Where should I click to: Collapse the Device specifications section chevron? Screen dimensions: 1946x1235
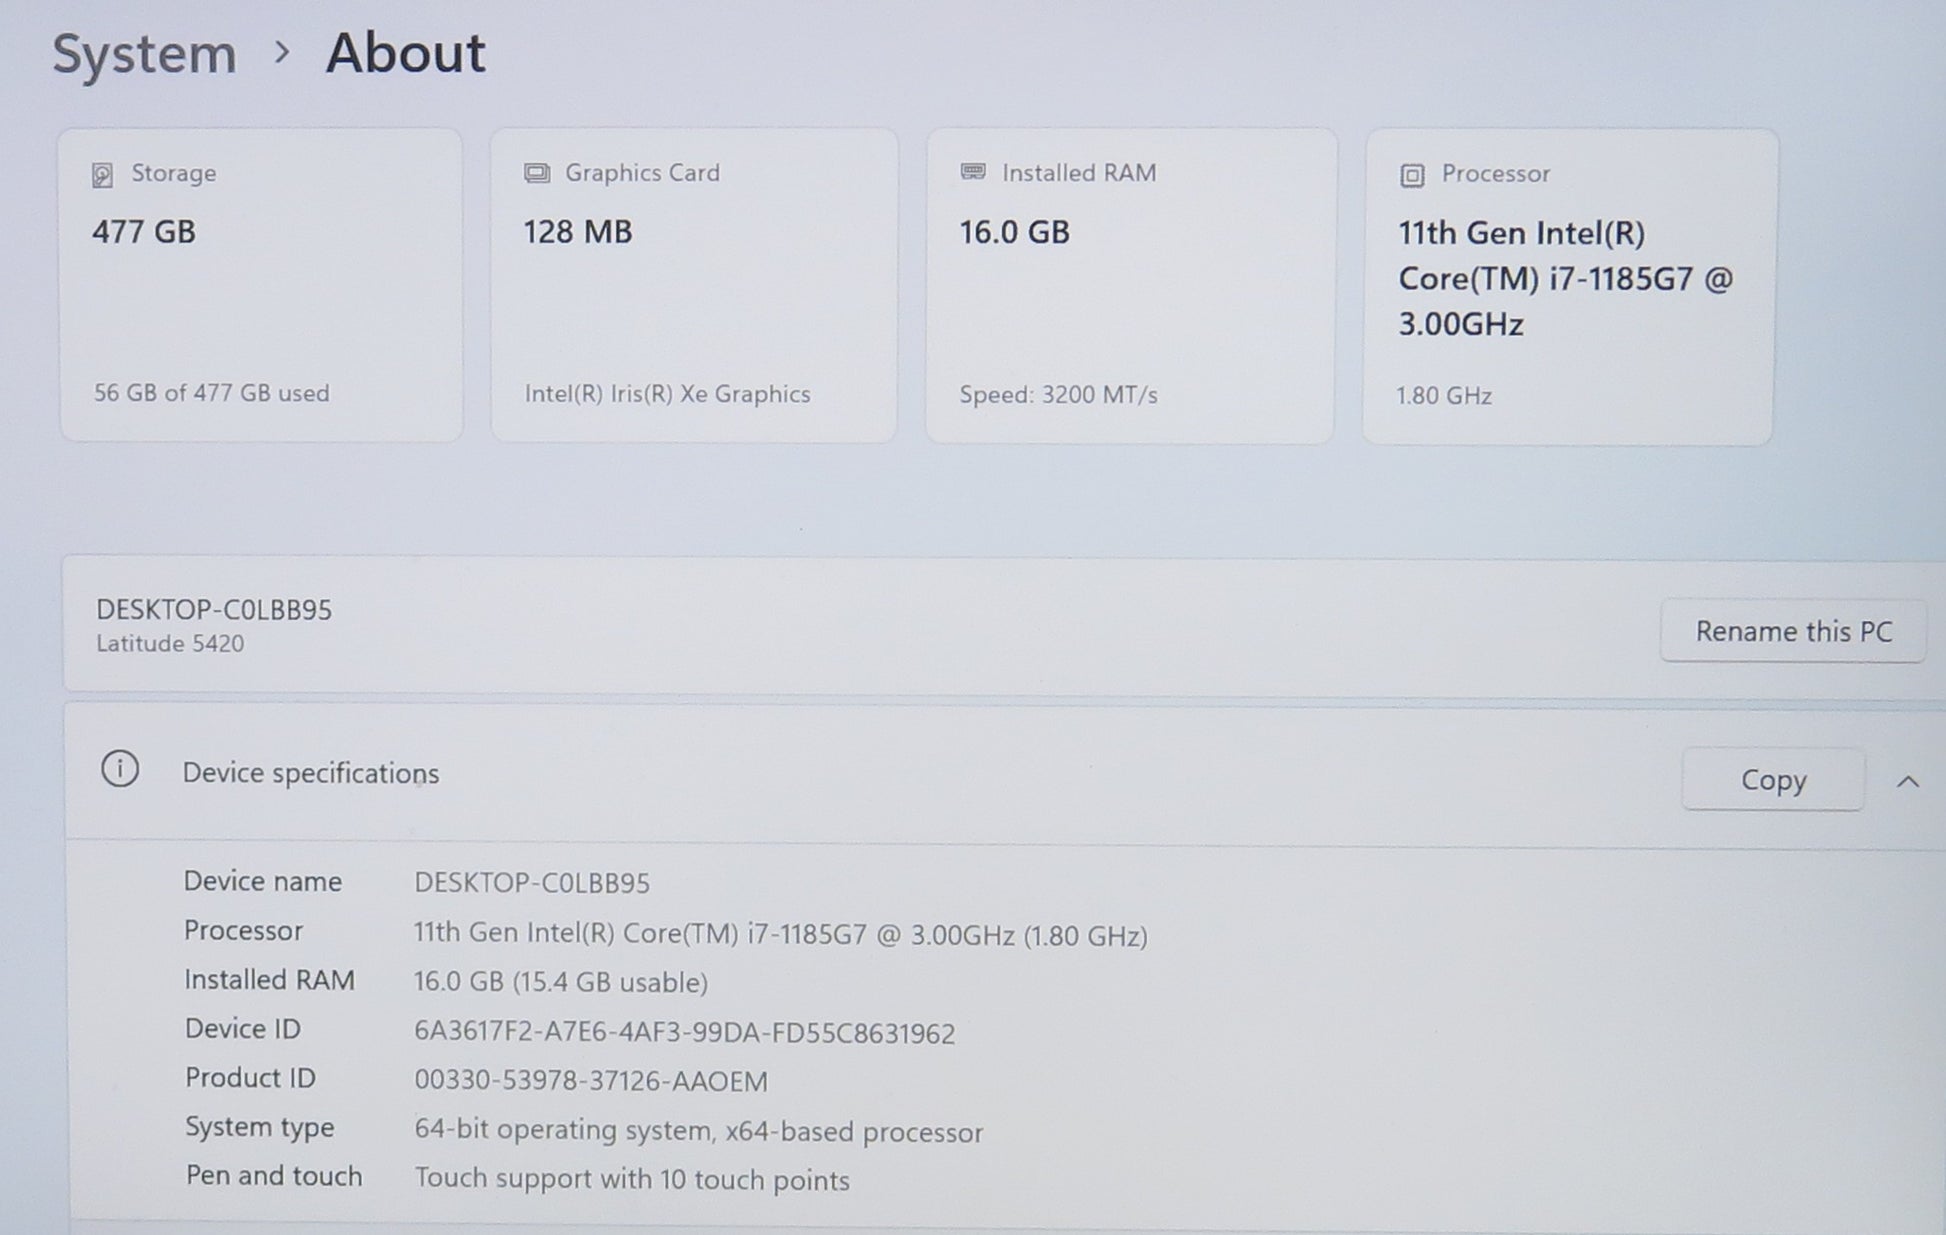coord(1907,782)
